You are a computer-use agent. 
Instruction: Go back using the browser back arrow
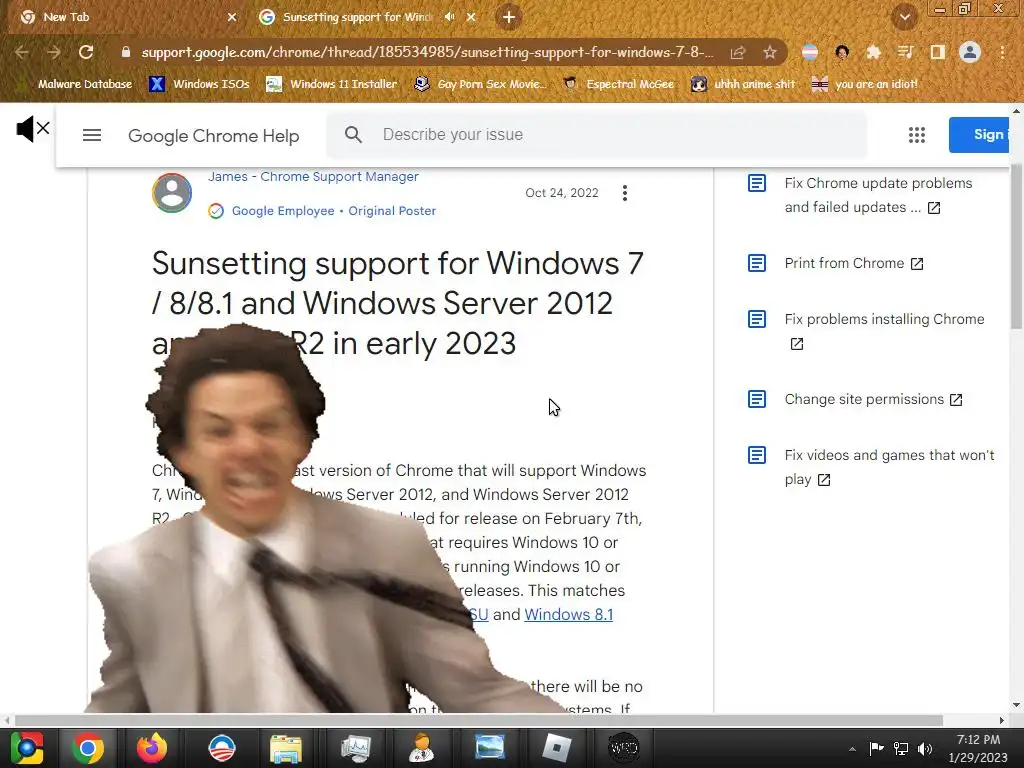point(22,52)
